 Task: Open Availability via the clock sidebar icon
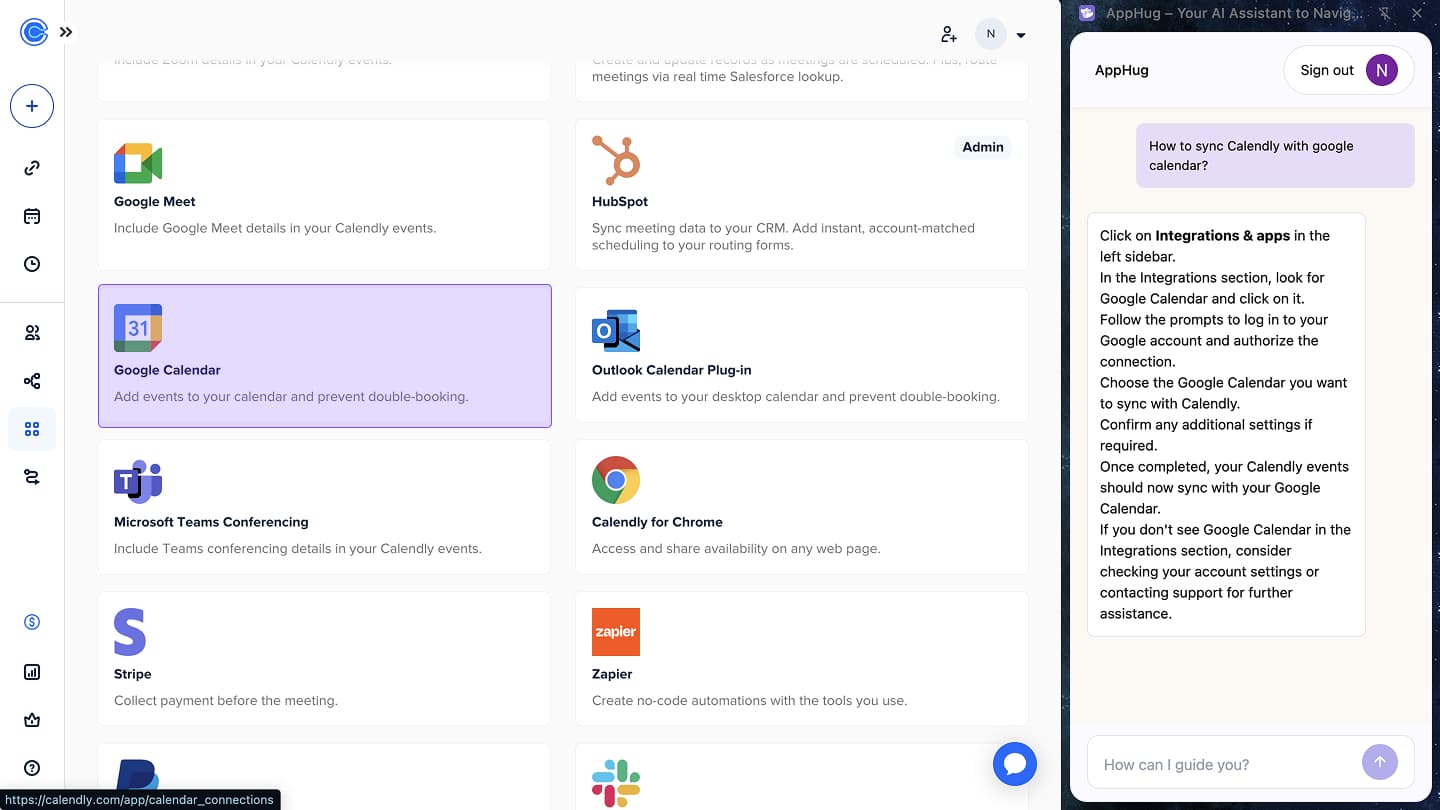pos(32,264)
